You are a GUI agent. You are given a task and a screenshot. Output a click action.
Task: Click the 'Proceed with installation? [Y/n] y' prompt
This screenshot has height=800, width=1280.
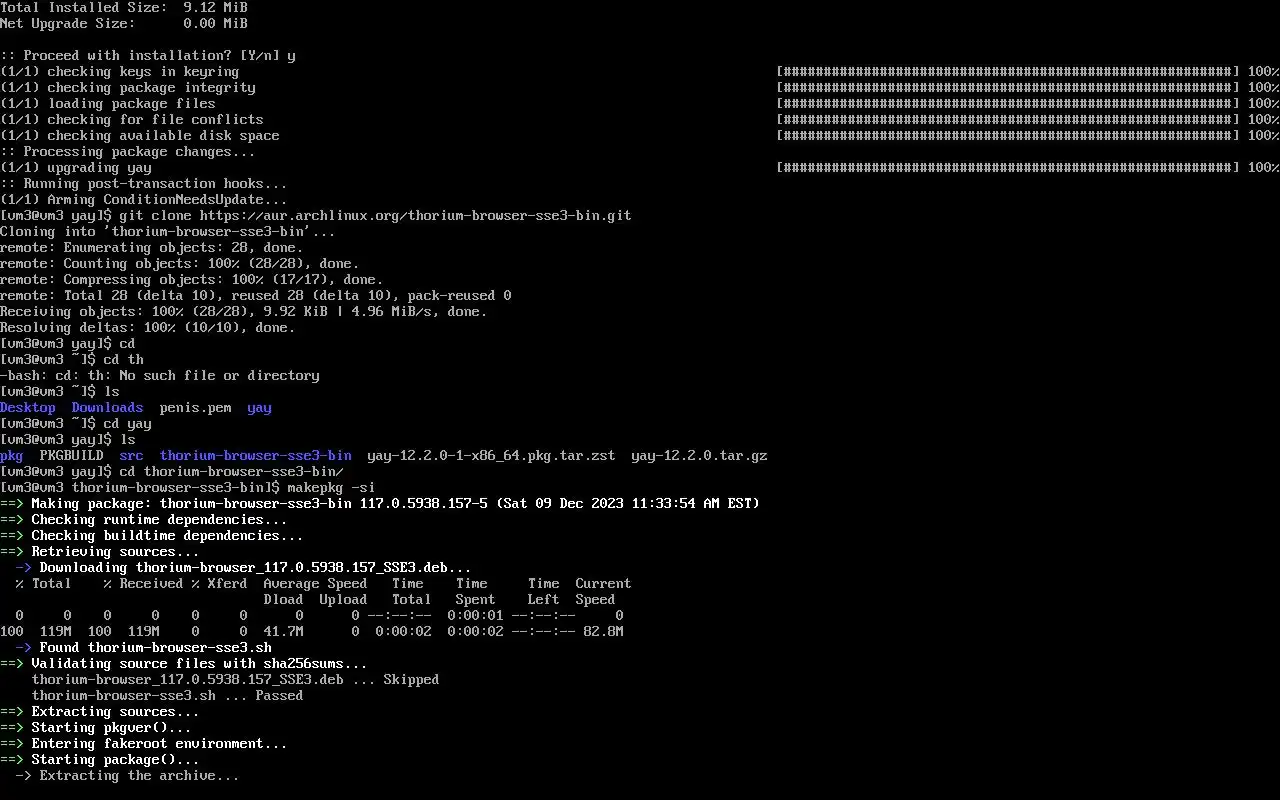pos(148,55)
